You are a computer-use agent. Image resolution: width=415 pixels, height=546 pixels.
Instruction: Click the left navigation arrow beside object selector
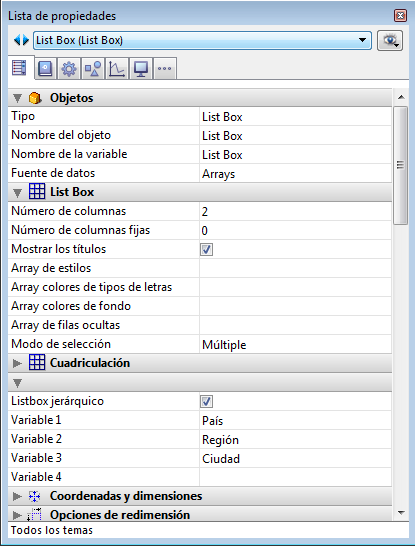[17, 40]
